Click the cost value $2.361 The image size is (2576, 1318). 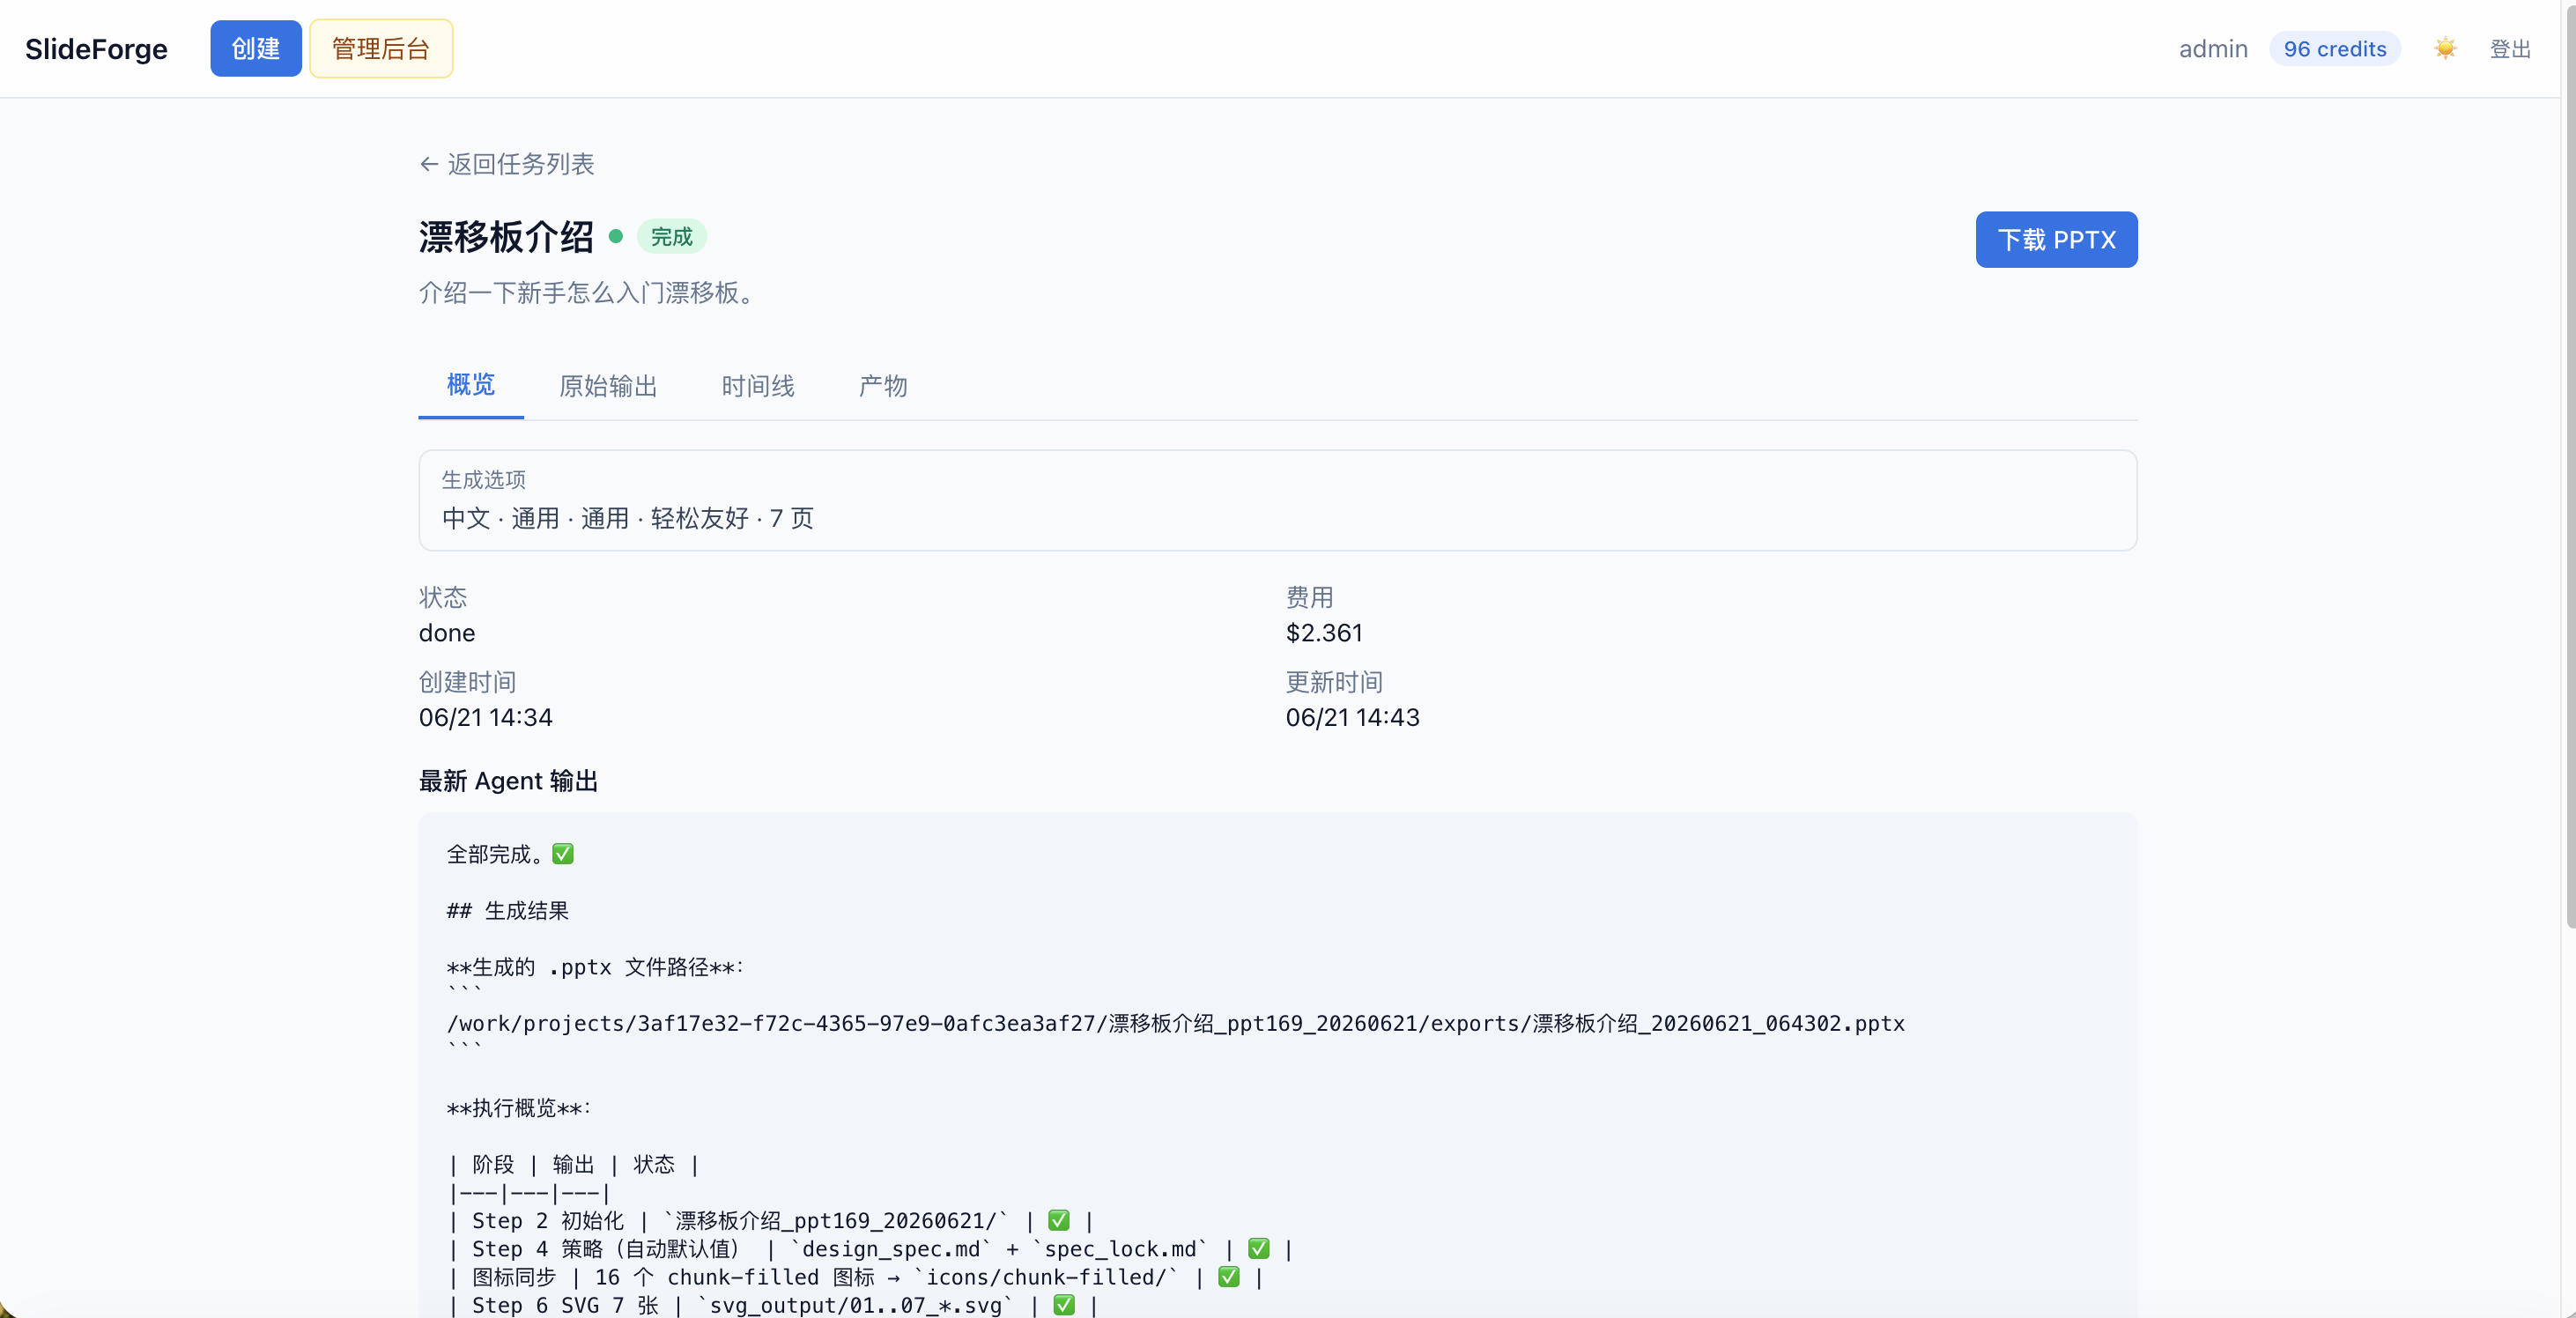point(1324,633)
